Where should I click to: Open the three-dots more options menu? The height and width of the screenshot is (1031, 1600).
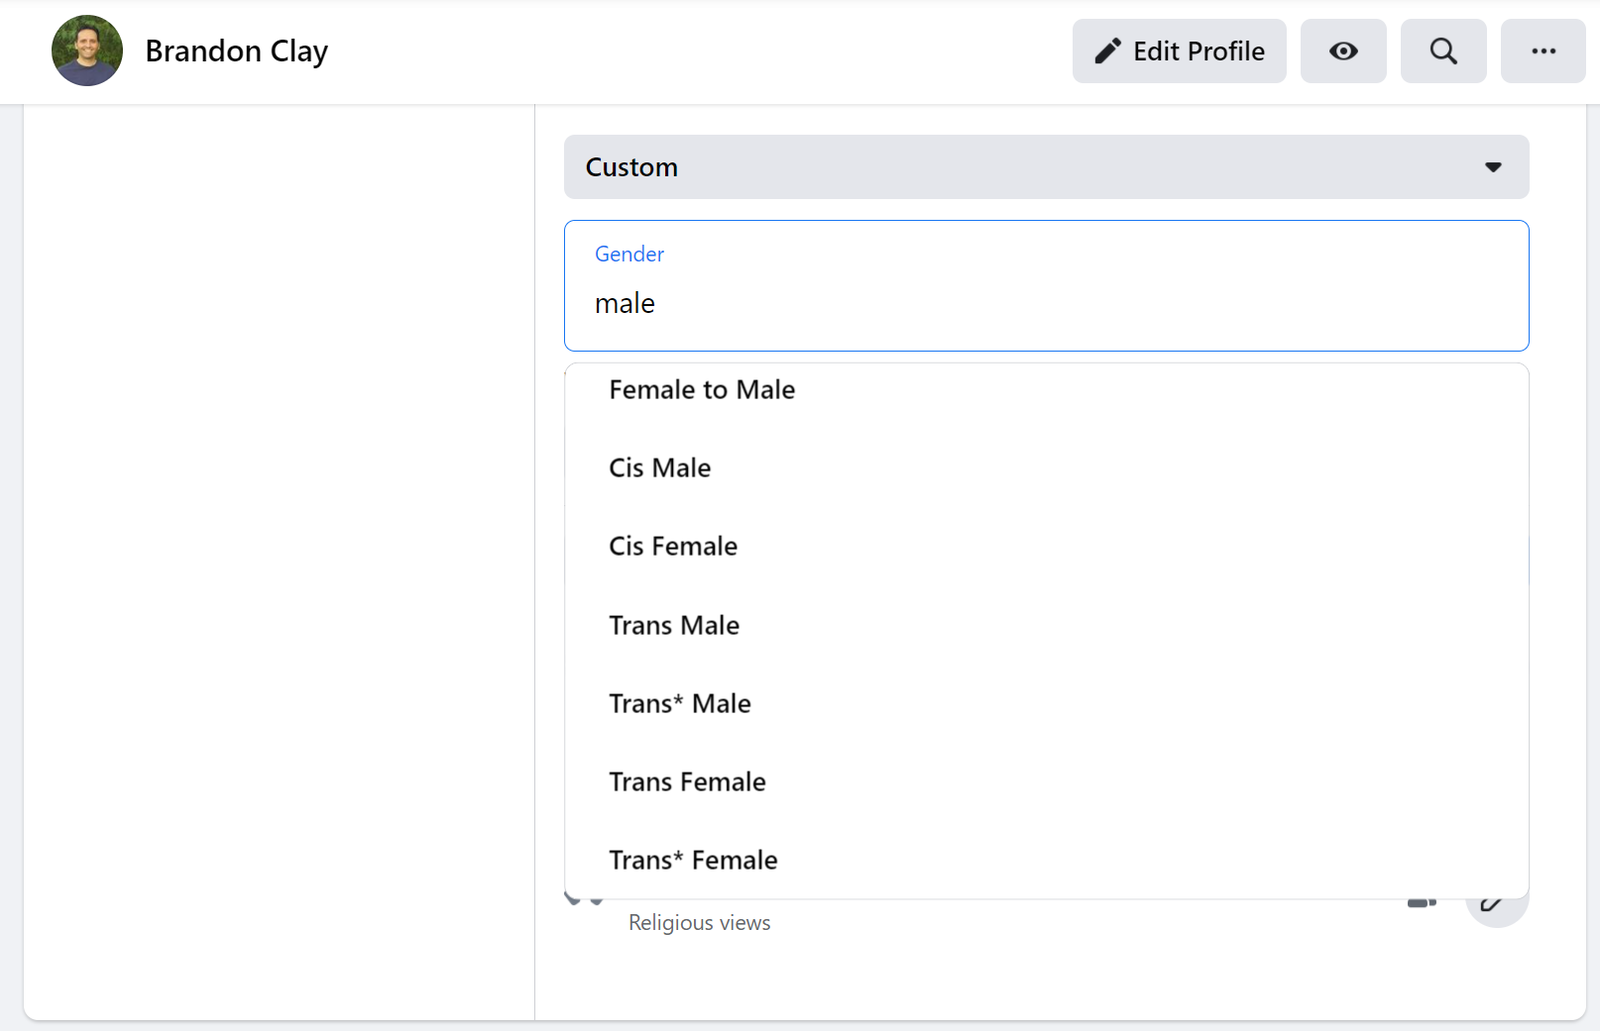click(1543, 51)
